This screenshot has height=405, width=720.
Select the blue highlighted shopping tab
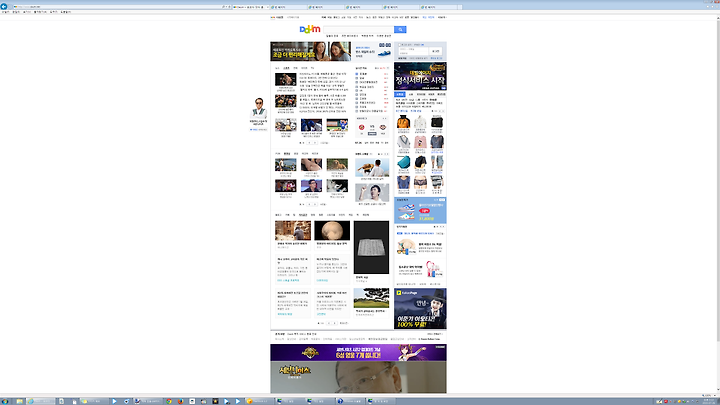click(x=400, y=94)
